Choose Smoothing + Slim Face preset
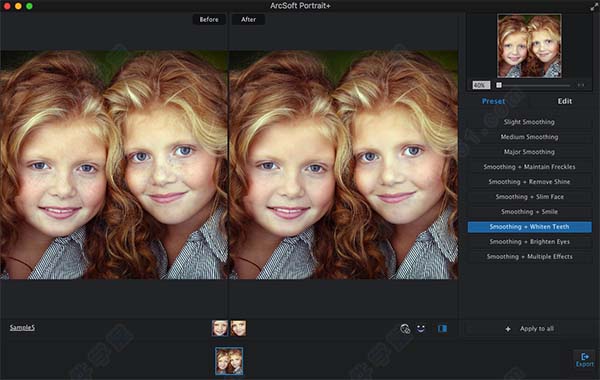This screenshot has height=380, width=600. 529,197
